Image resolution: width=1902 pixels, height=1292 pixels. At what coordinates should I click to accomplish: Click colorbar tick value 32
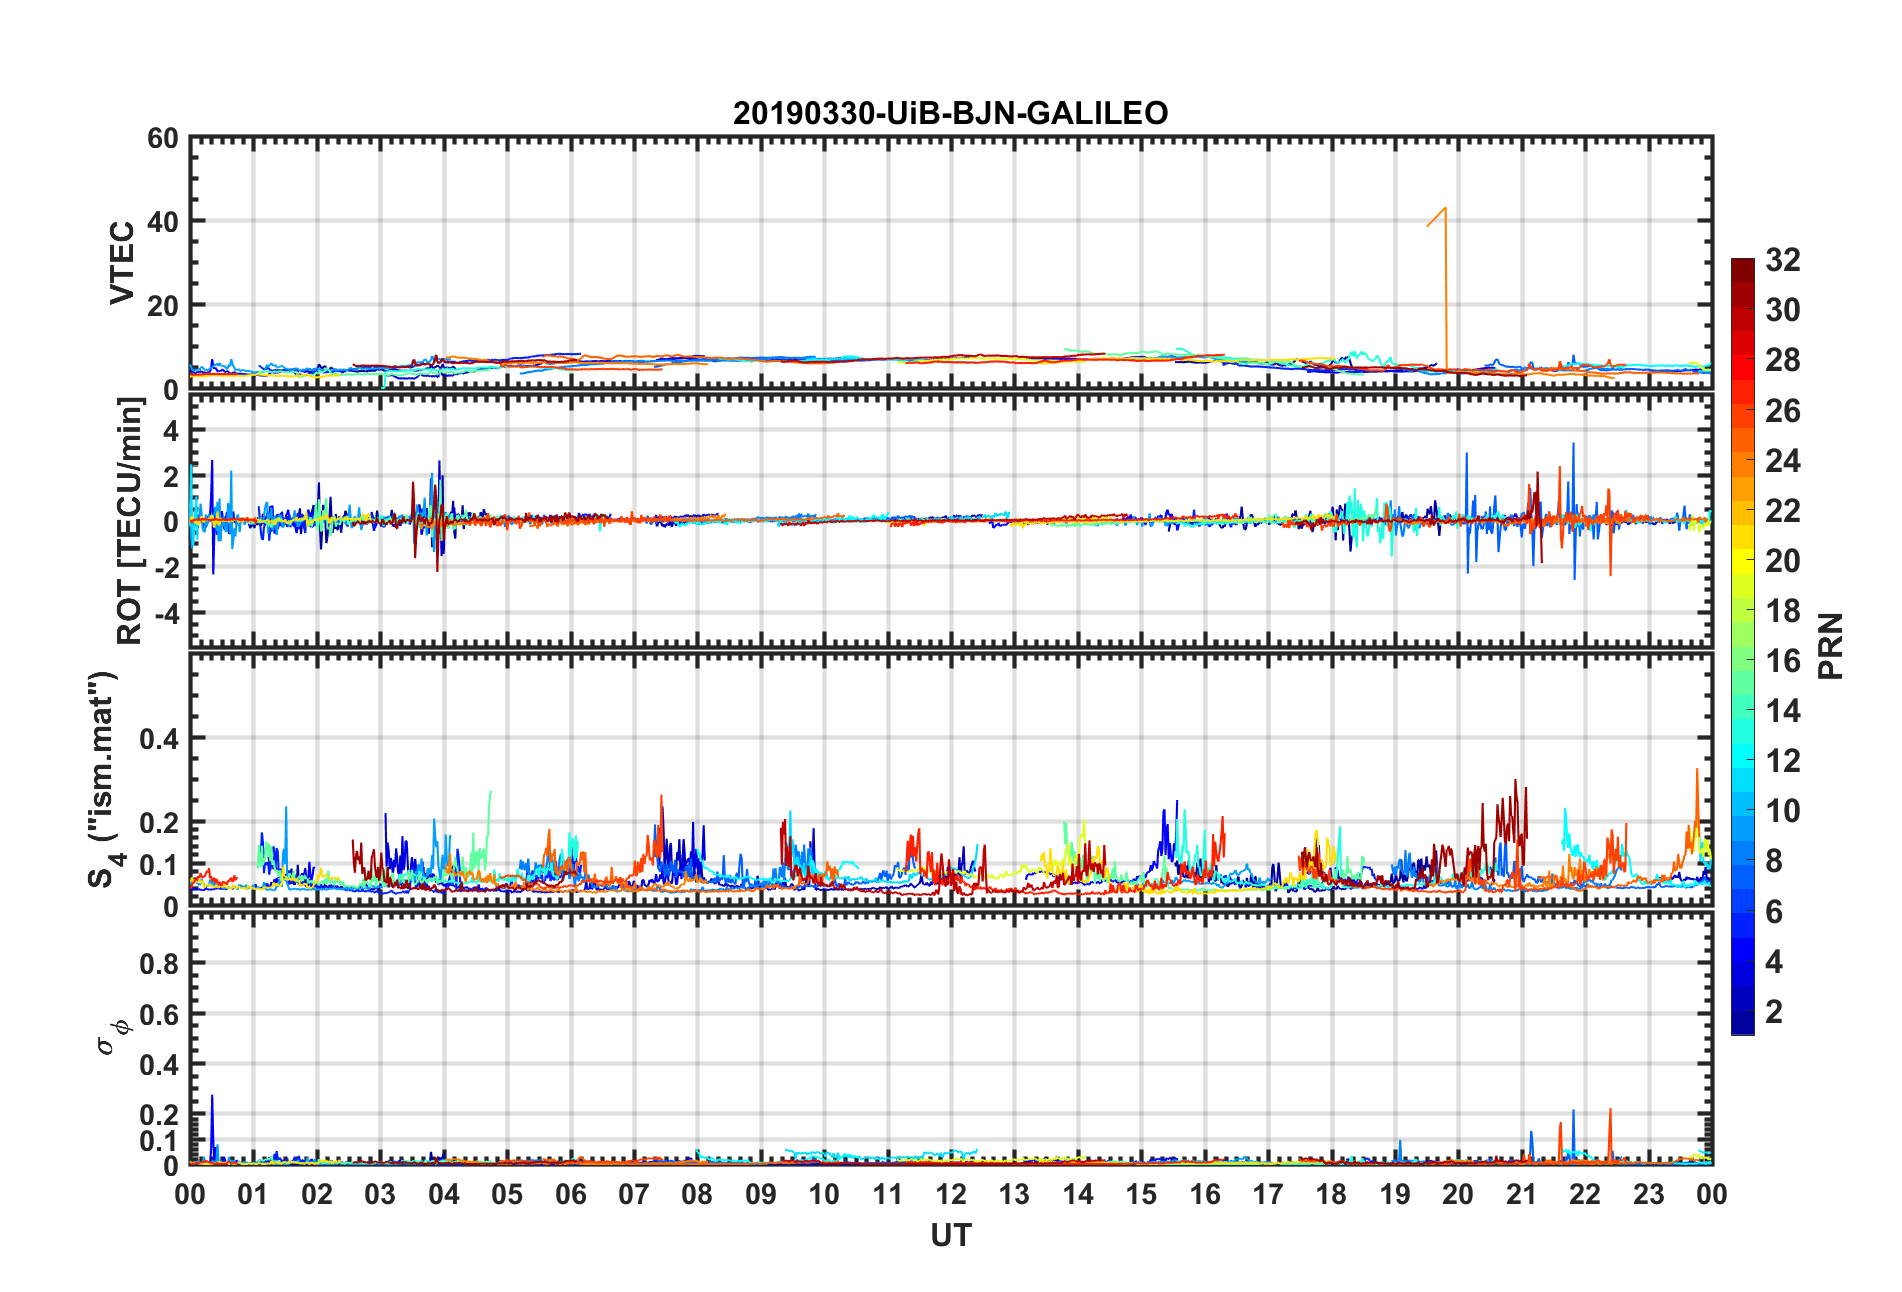pyautogui.click(x=1783, y=260)
